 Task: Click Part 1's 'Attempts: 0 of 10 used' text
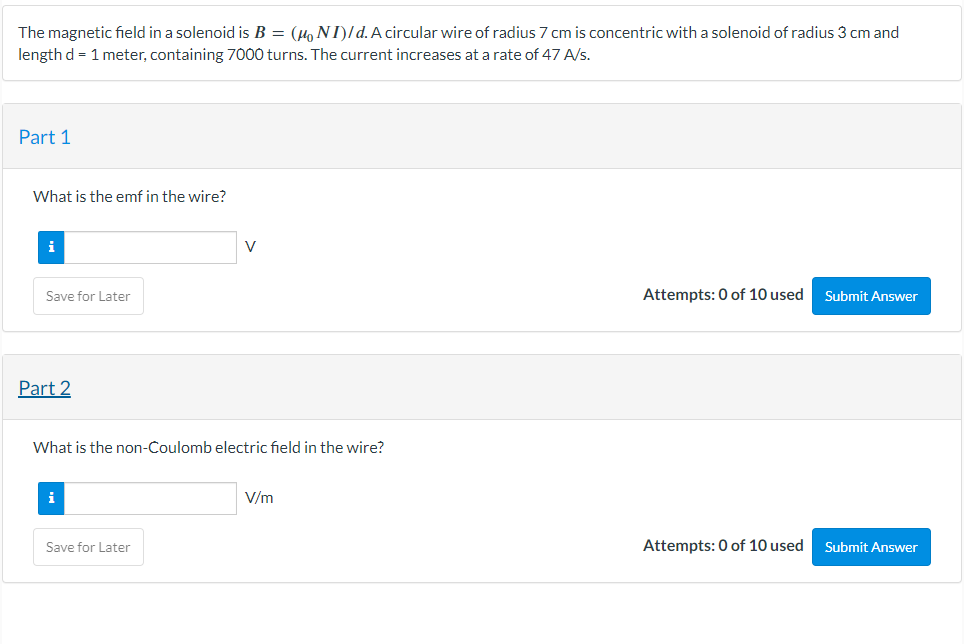(x=723, y=295)
